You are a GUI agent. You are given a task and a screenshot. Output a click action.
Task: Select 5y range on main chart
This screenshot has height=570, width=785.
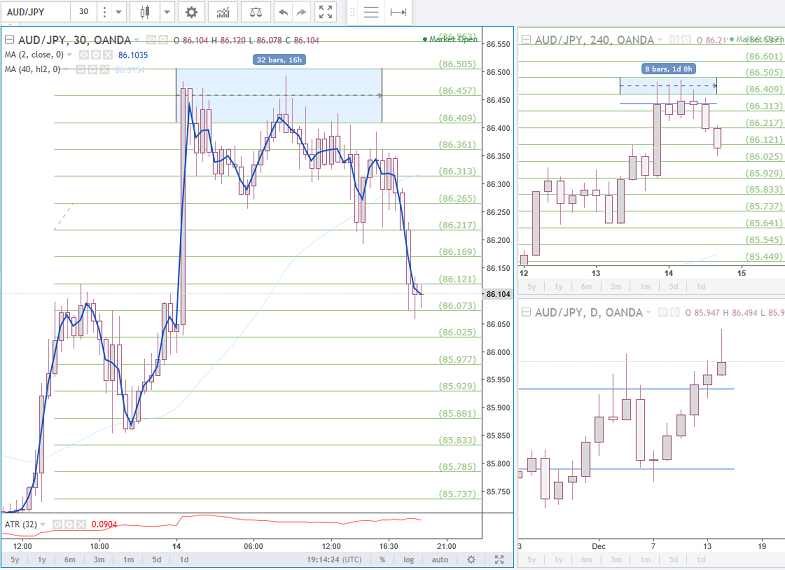click(15, 559)
